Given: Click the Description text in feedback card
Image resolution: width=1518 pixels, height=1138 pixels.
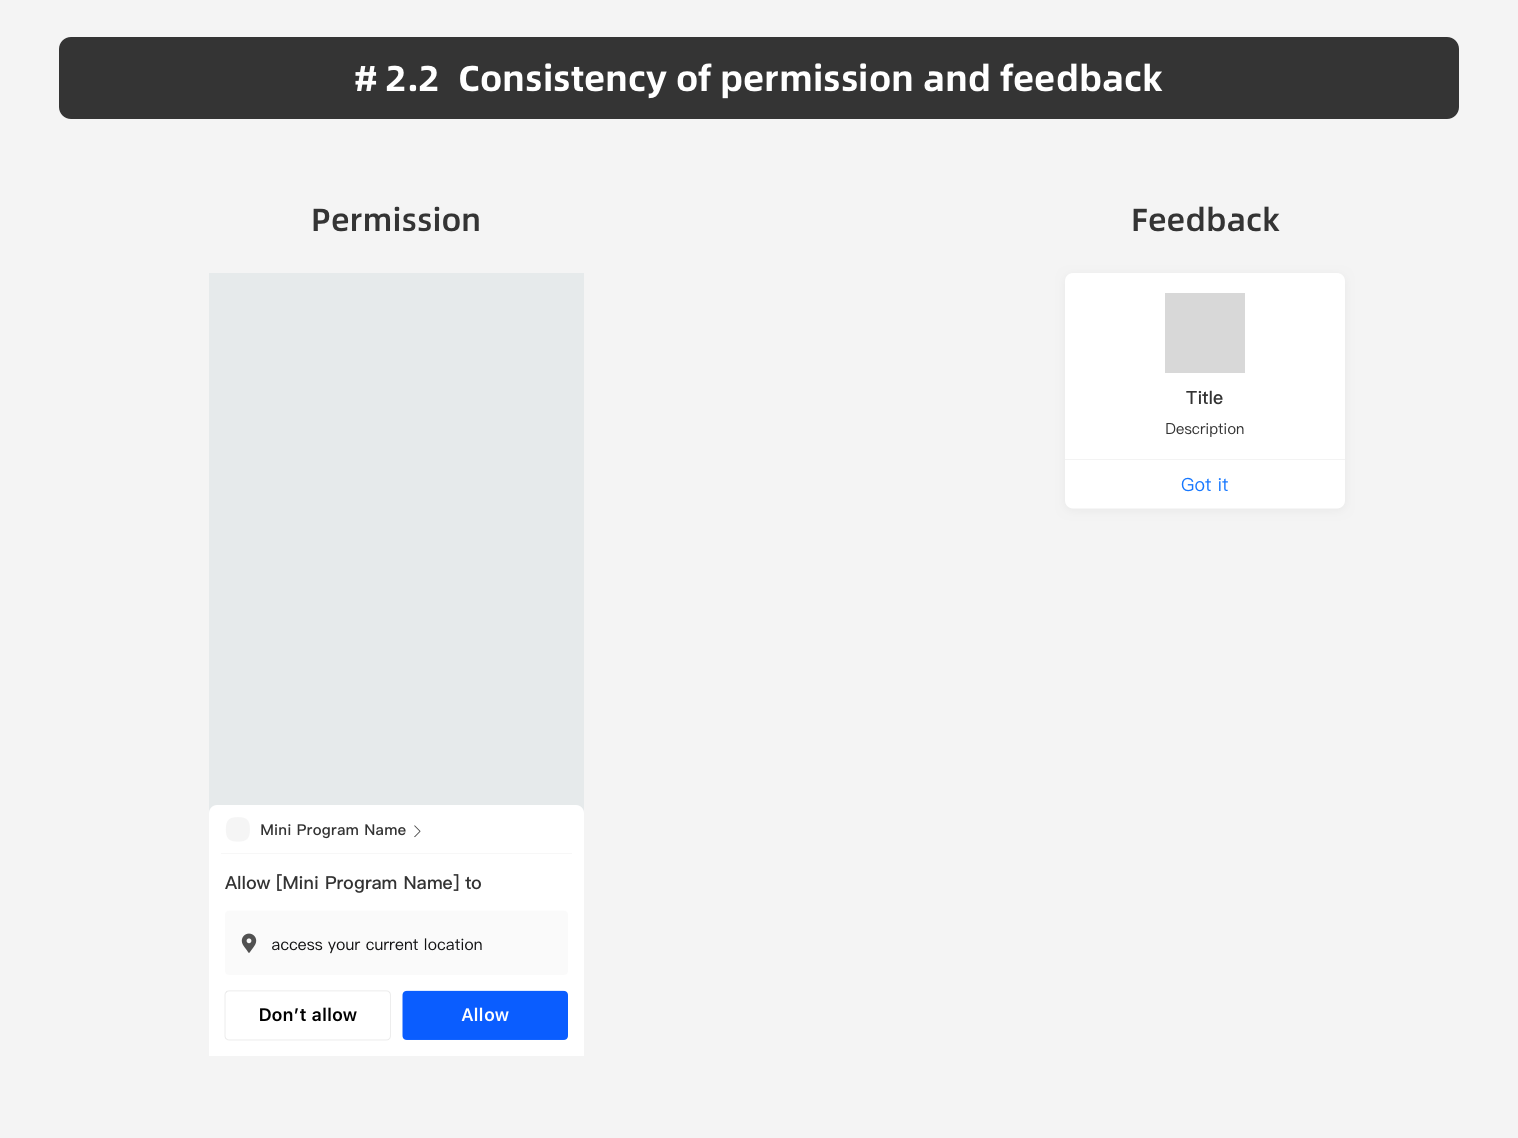Looking at the screenshot, I should pyautogui.click(x=1204, y=429).
